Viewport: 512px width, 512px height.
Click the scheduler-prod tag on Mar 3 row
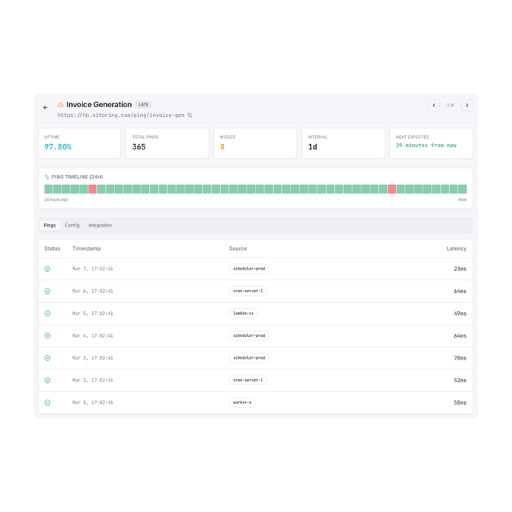249,358
